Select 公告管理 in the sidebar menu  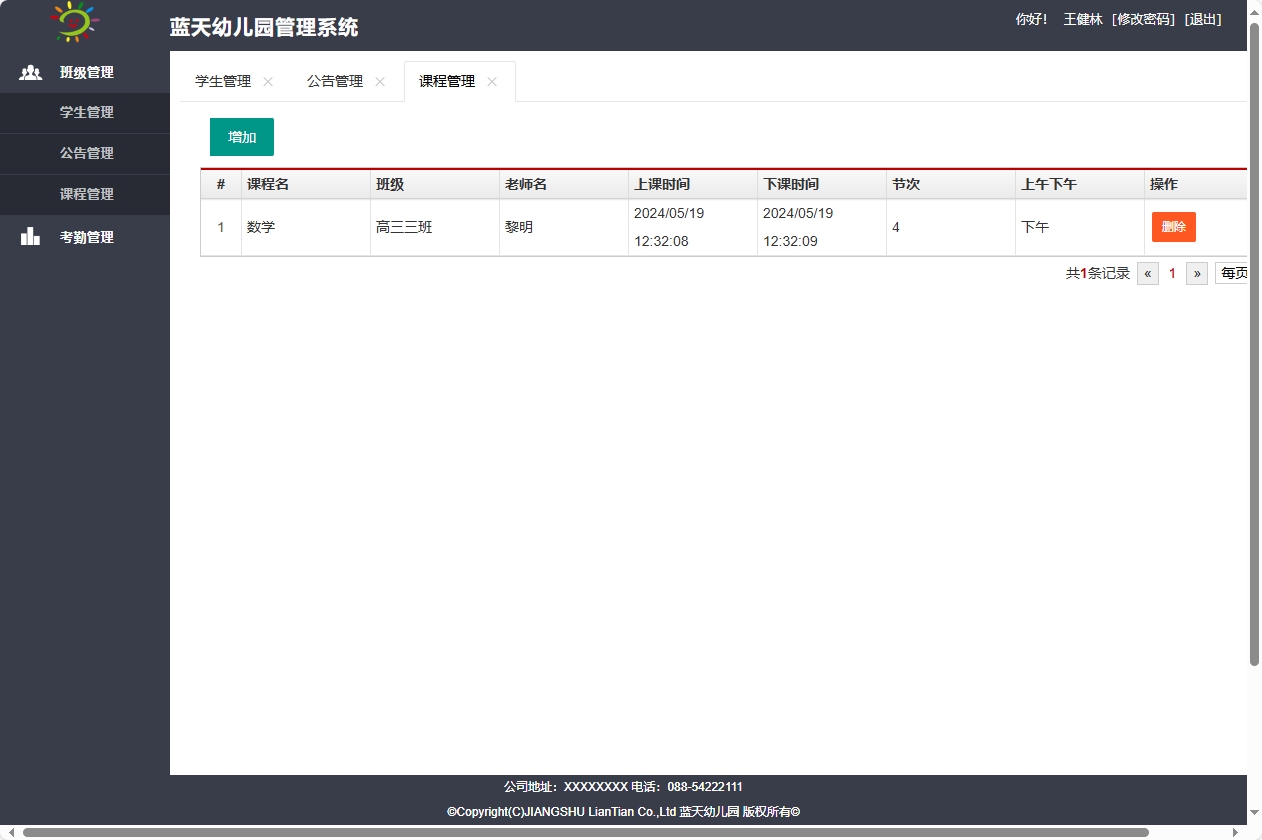(85, 153)
